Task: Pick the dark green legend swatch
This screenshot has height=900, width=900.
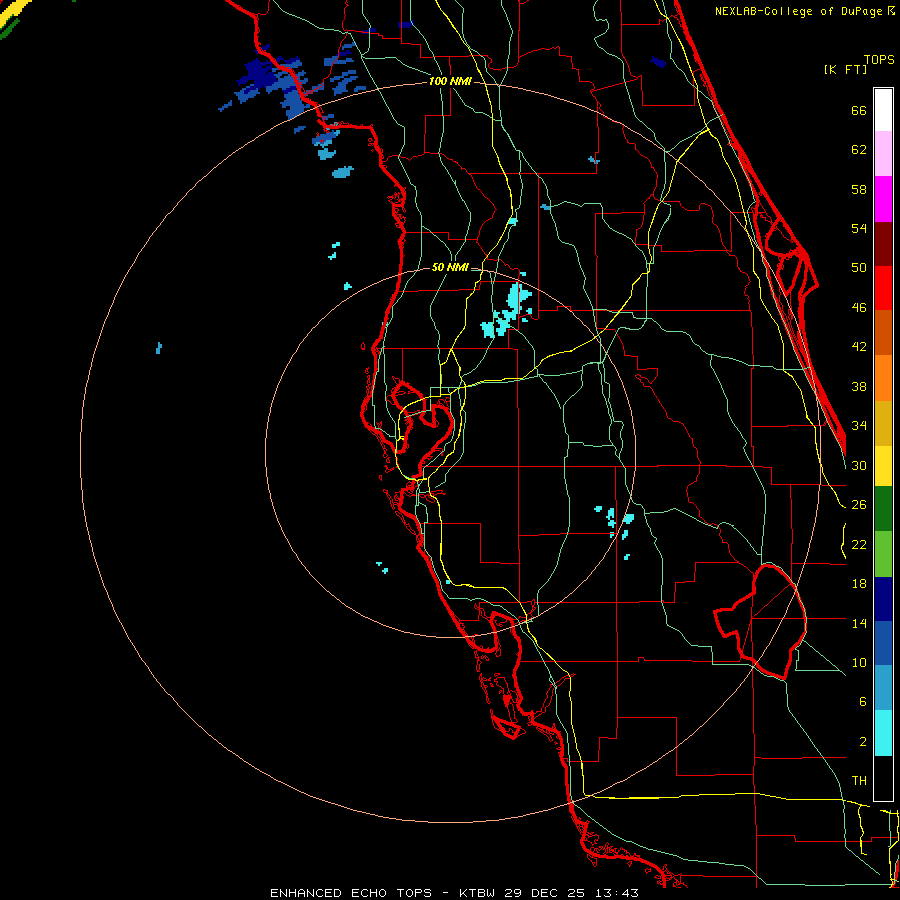Action: click(883, 509)
